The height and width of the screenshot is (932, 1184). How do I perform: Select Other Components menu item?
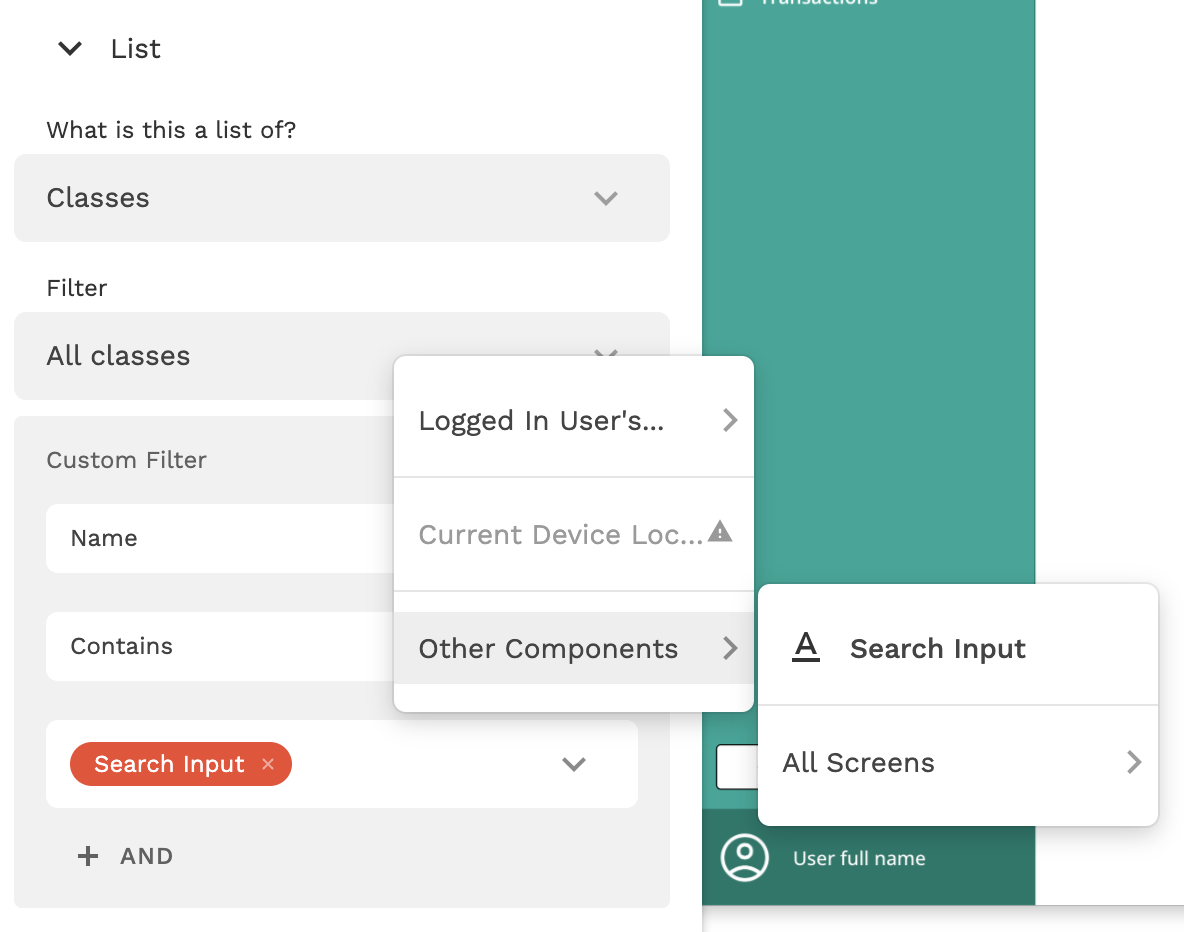(x=548, y=649)
